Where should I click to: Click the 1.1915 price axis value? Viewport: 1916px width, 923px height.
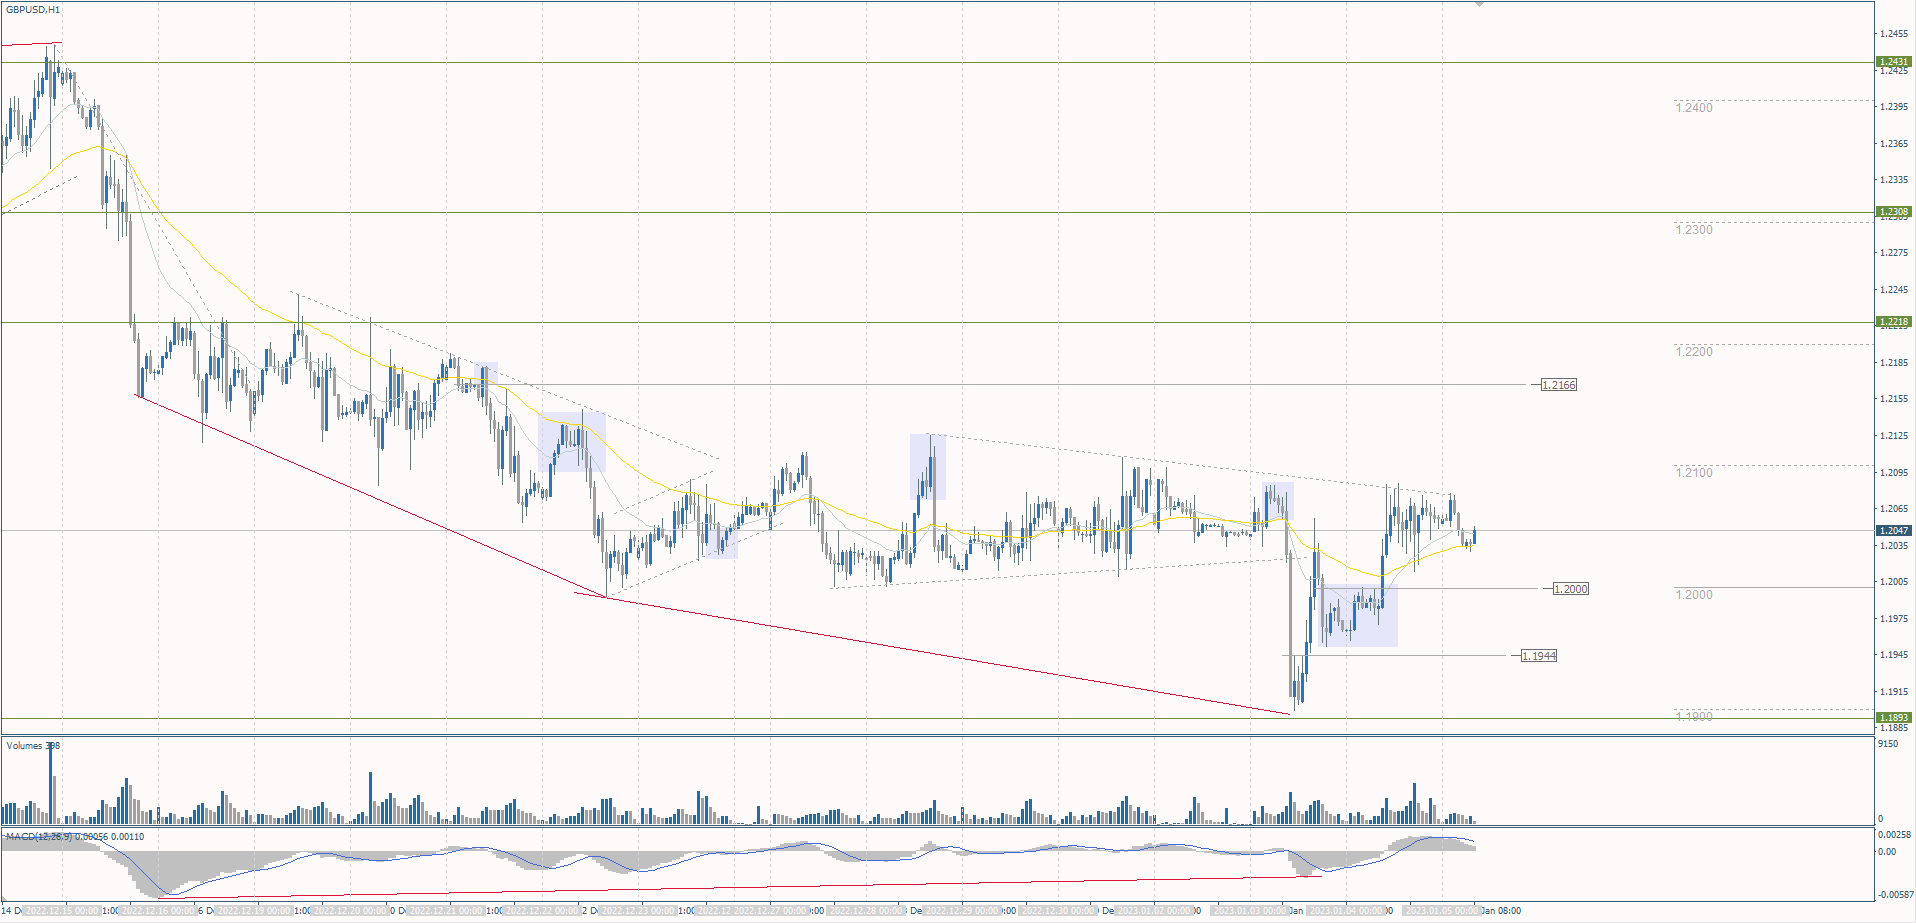[1894, 692]
